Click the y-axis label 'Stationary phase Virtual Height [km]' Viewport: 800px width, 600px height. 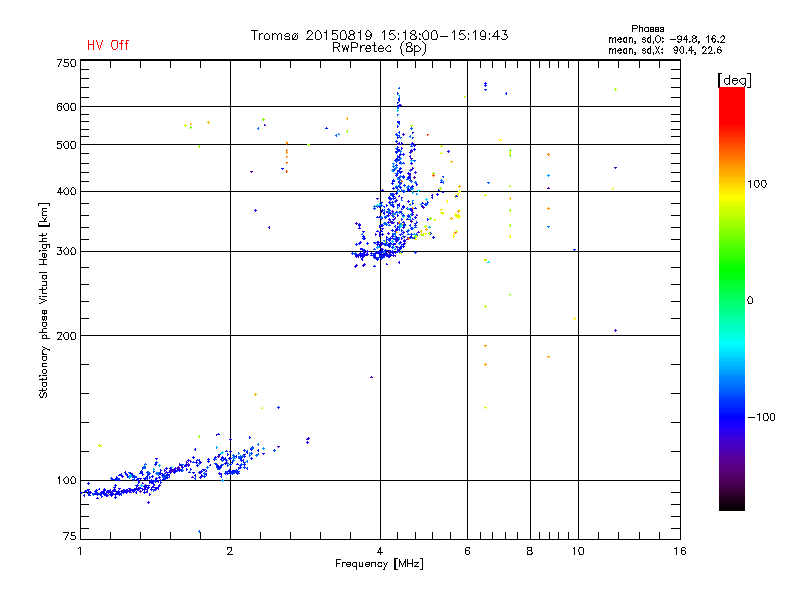point(43,300)
